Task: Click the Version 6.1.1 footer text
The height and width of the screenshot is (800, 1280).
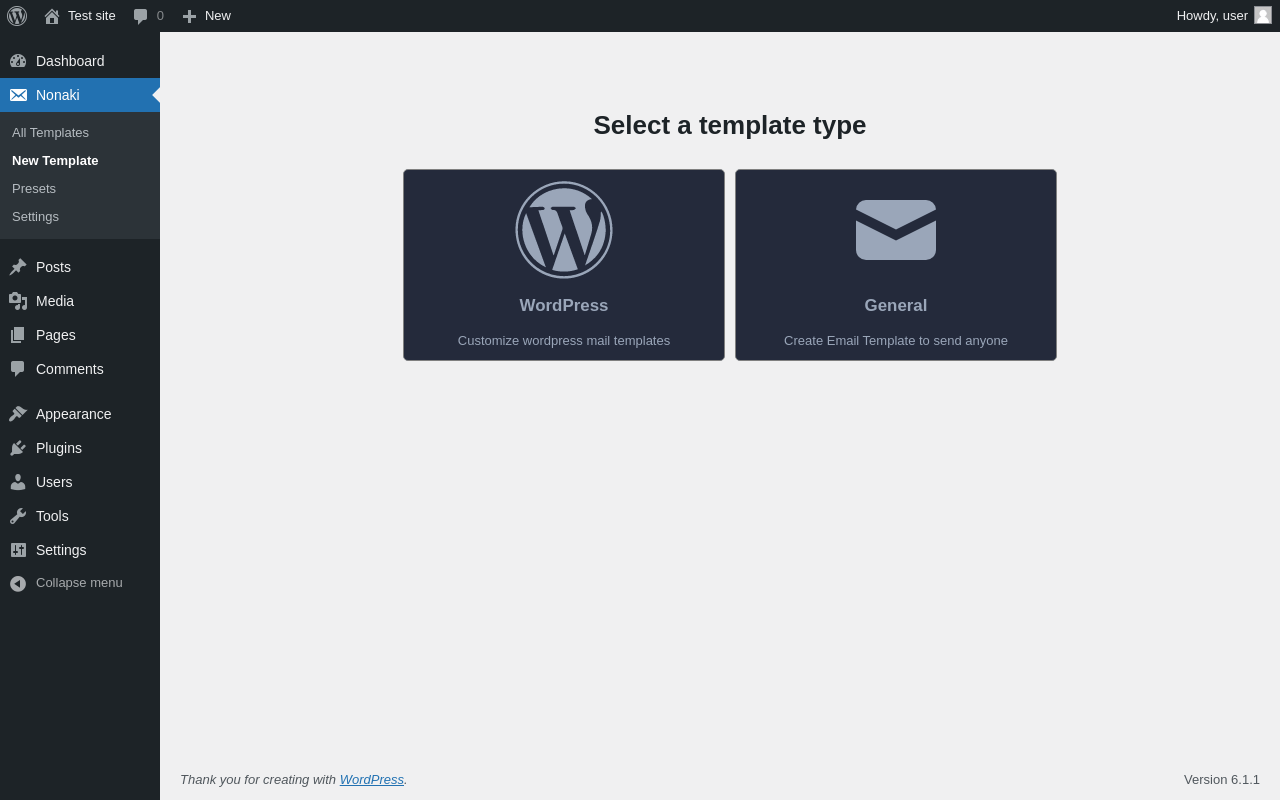Action: 1222,779
